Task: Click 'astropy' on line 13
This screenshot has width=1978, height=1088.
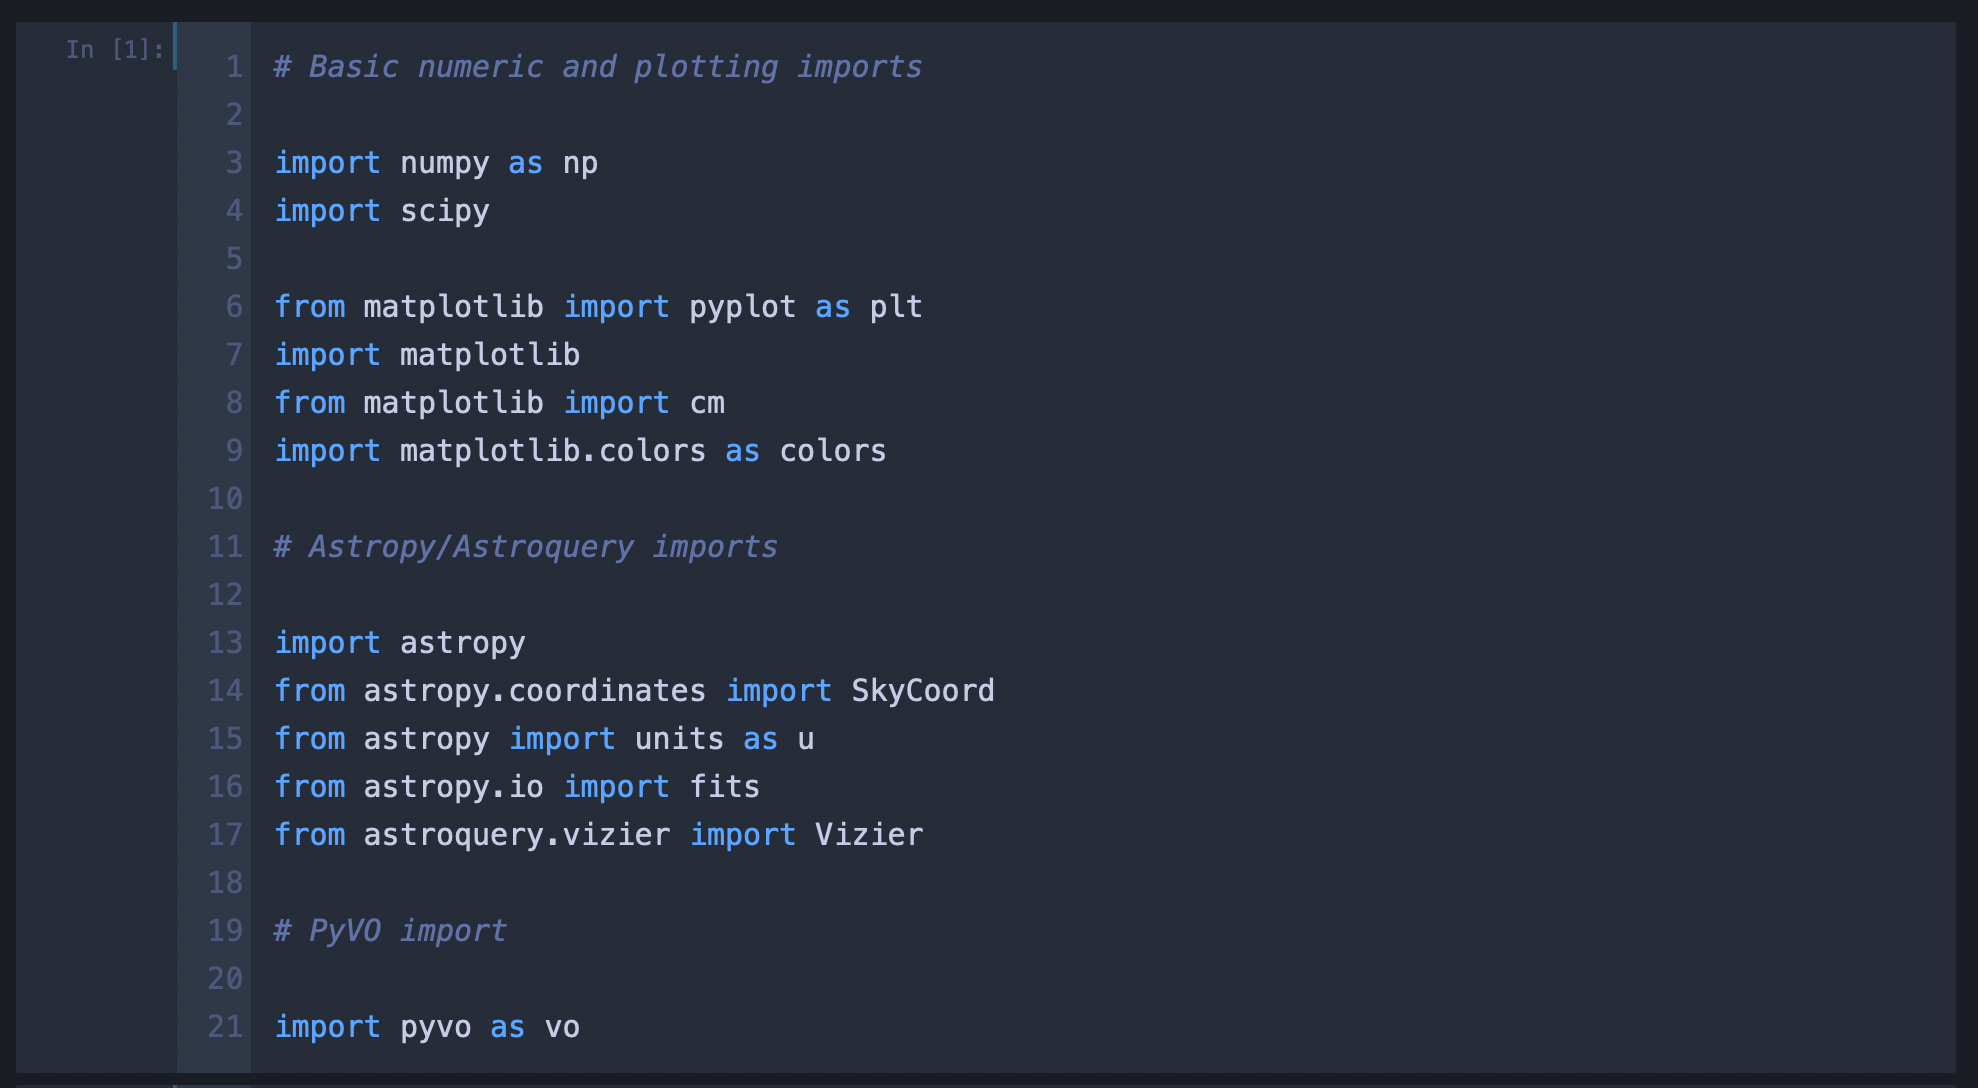Action: 463,643
